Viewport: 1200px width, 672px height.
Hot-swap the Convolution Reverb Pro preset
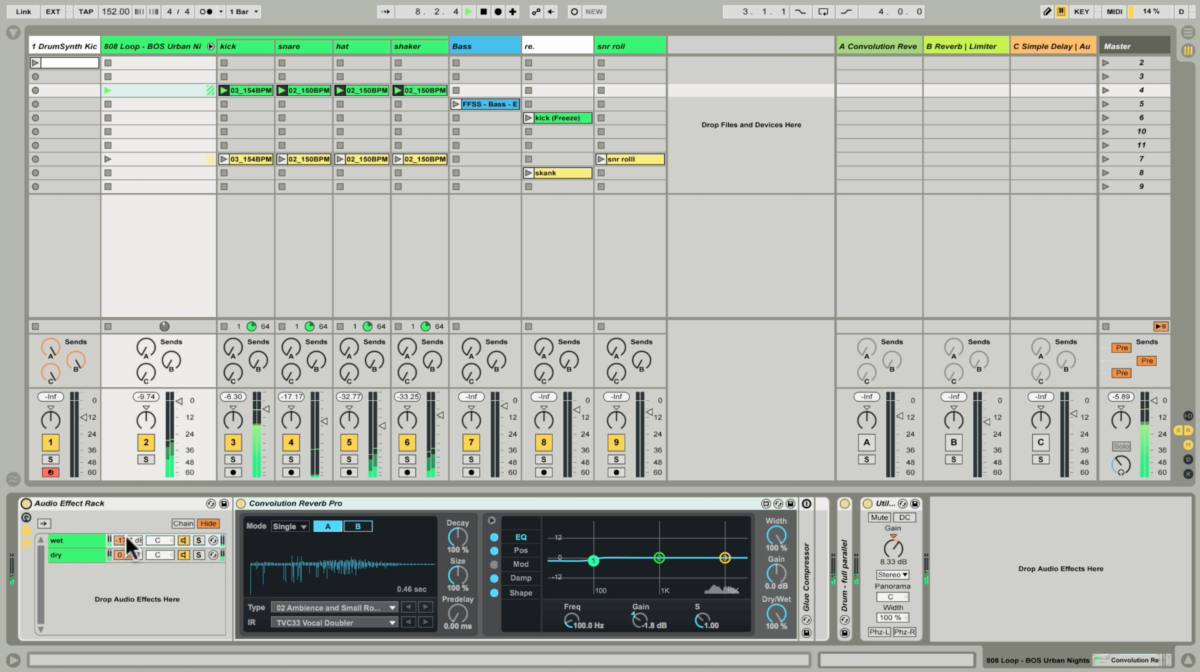(778, 503)
